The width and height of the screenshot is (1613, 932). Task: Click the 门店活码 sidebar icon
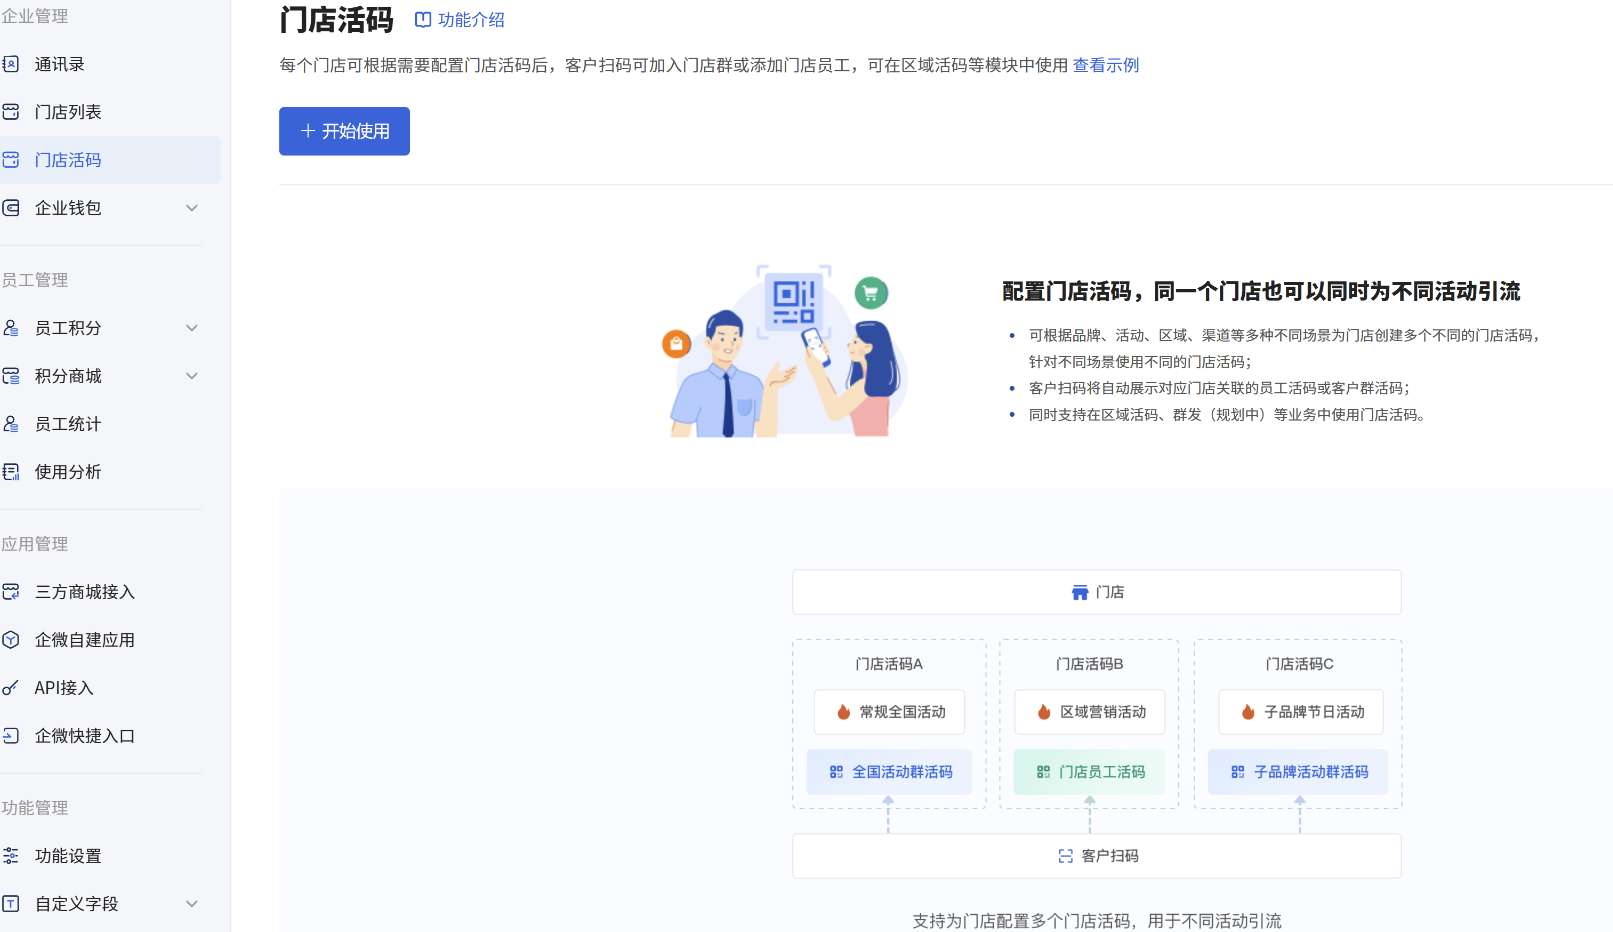click(x=11, y=160)
